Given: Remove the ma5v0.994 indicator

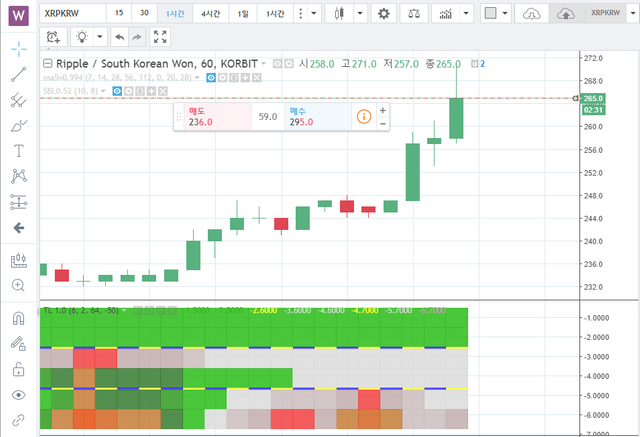Looking at the screenshot, I should (256, 78).
